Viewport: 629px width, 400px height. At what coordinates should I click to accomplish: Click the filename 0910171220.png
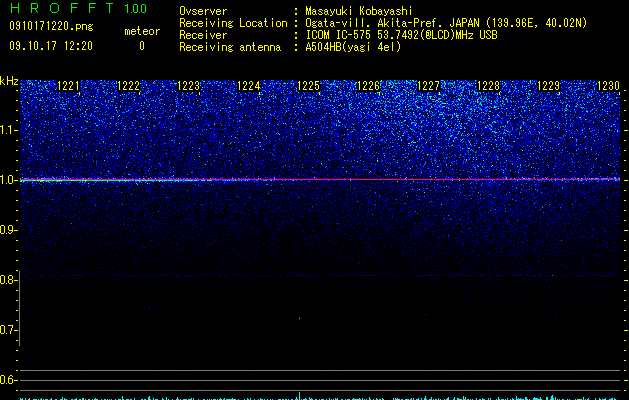[x=51, y=26]
